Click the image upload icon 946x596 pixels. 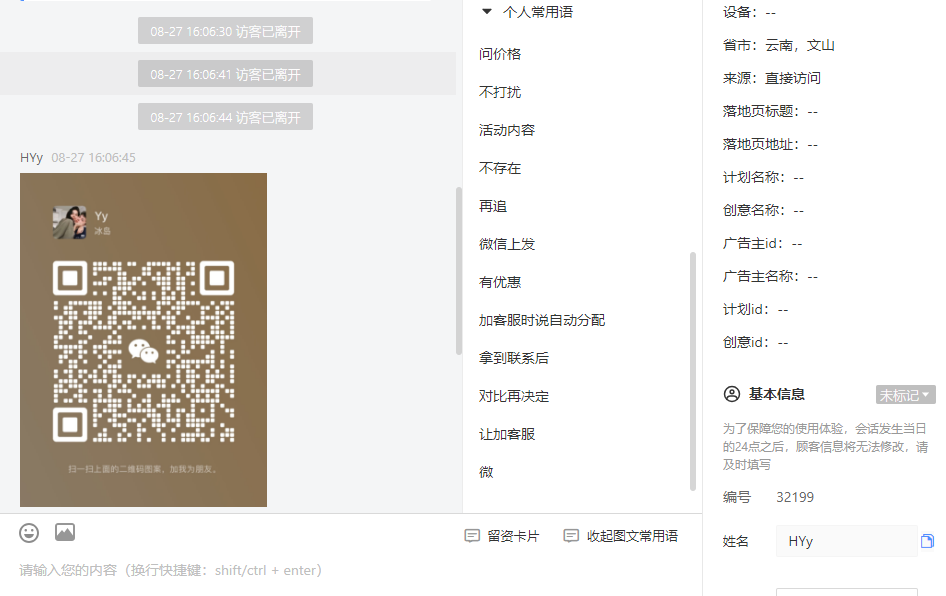point(65,532)
